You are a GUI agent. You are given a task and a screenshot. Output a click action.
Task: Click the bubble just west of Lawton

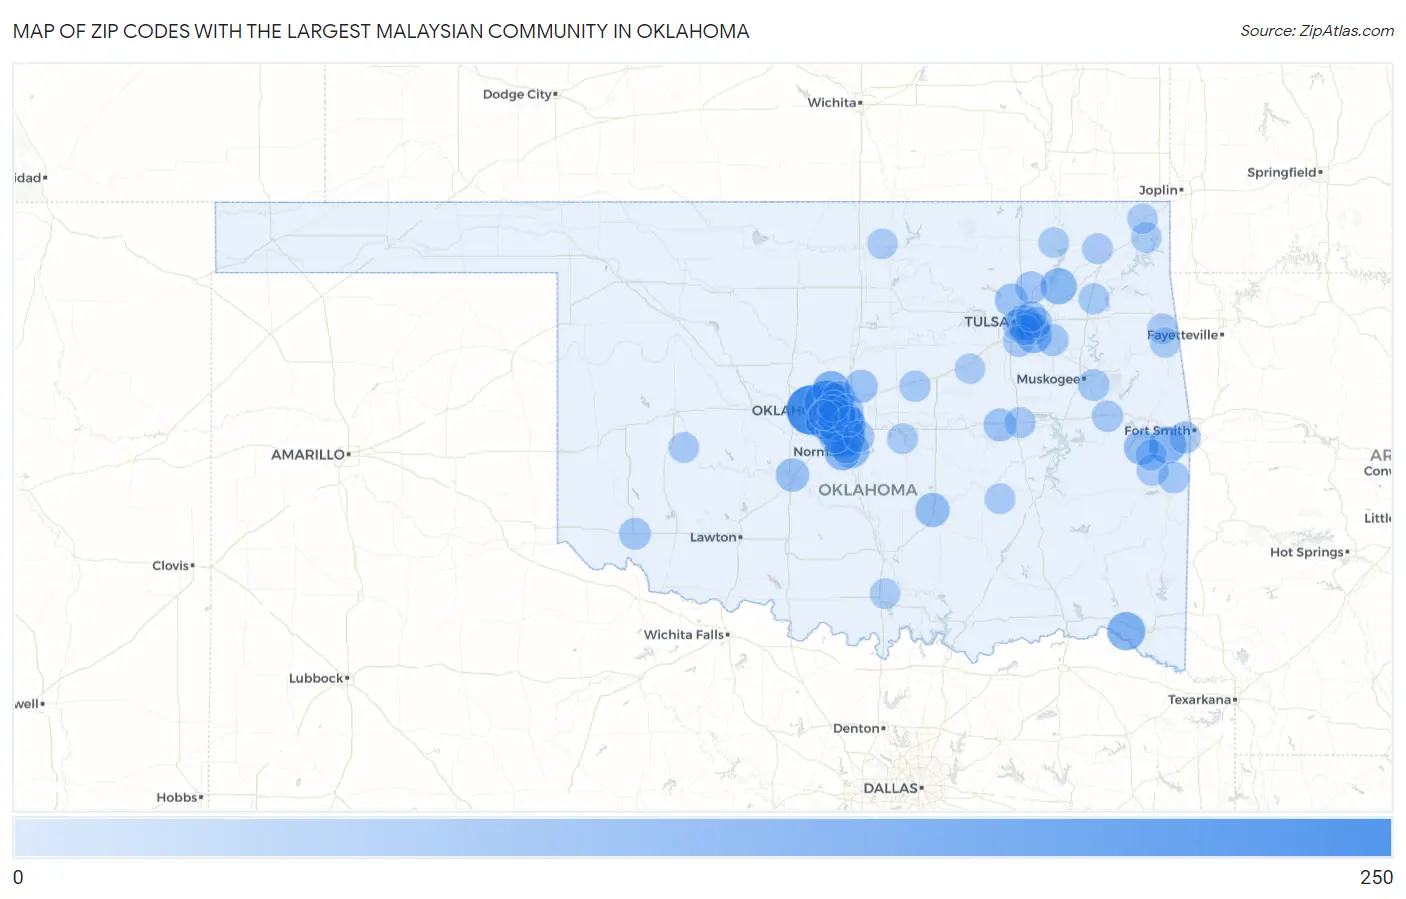tap(635, 534)
